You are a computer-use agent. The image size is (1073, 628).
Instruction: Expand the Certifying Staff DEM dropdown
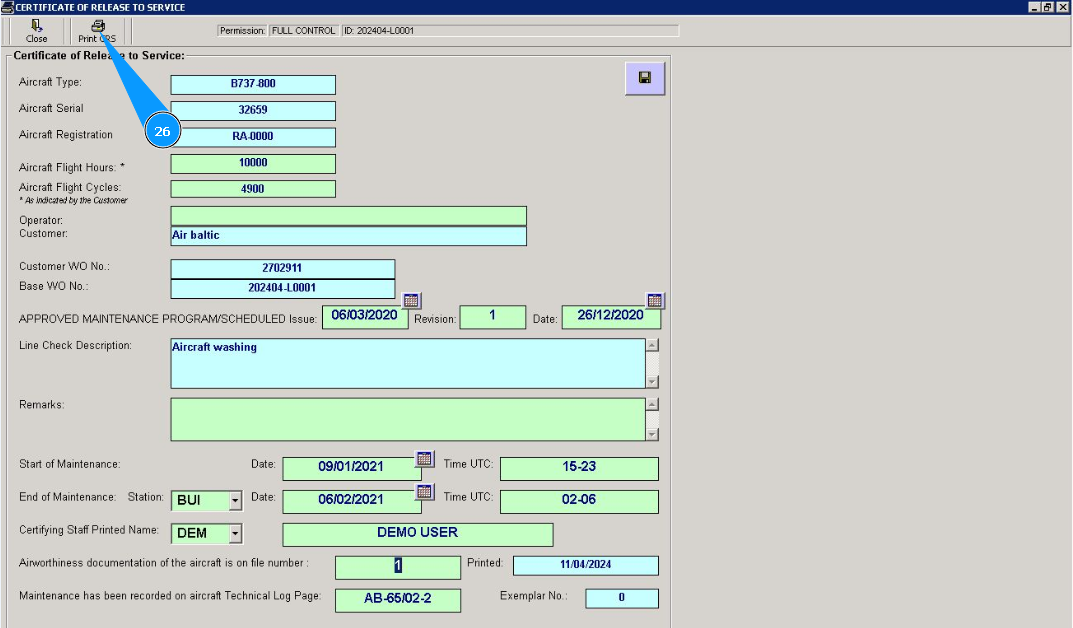click(235, 534)
